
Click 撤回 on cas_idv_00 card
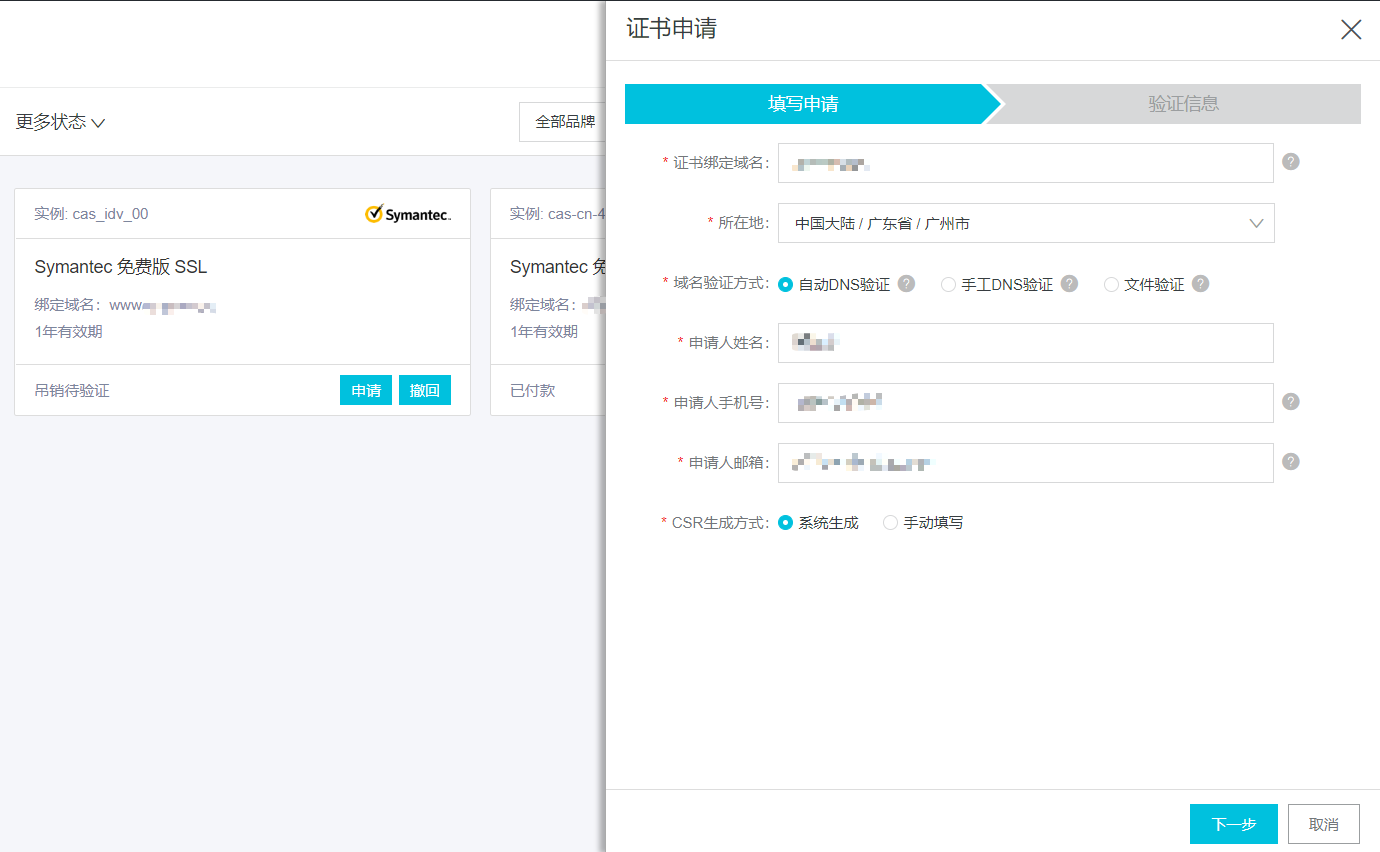click(425, 390)
